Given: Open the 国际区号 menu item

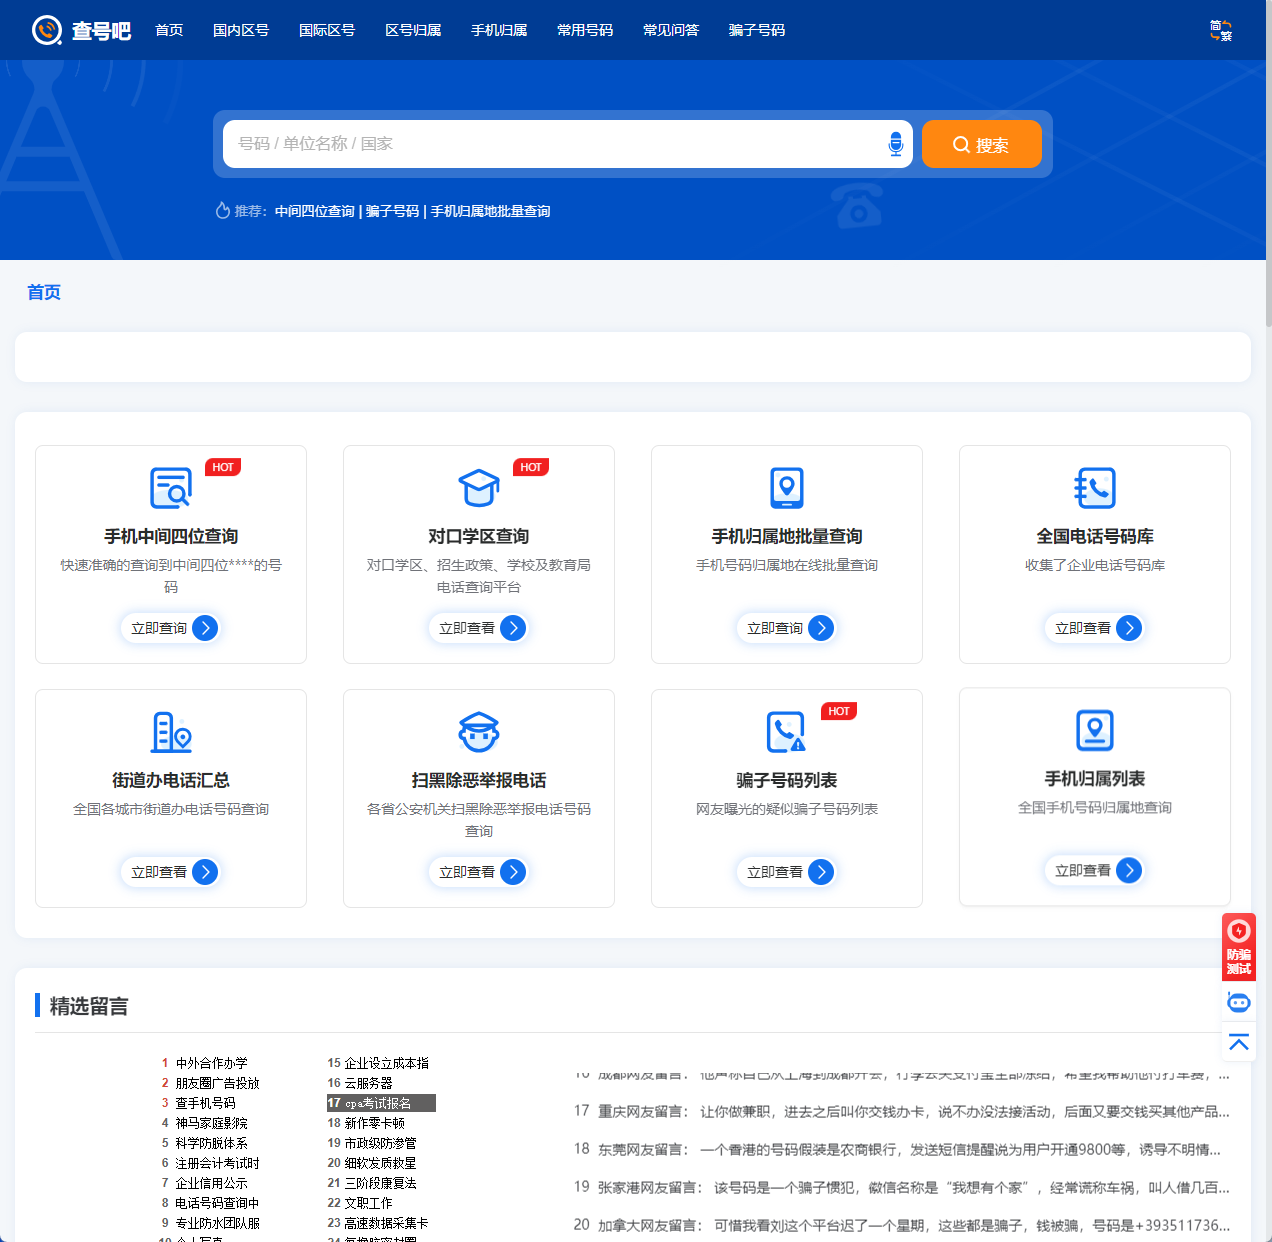Looking at the screenshot, I should coord(328,29).
